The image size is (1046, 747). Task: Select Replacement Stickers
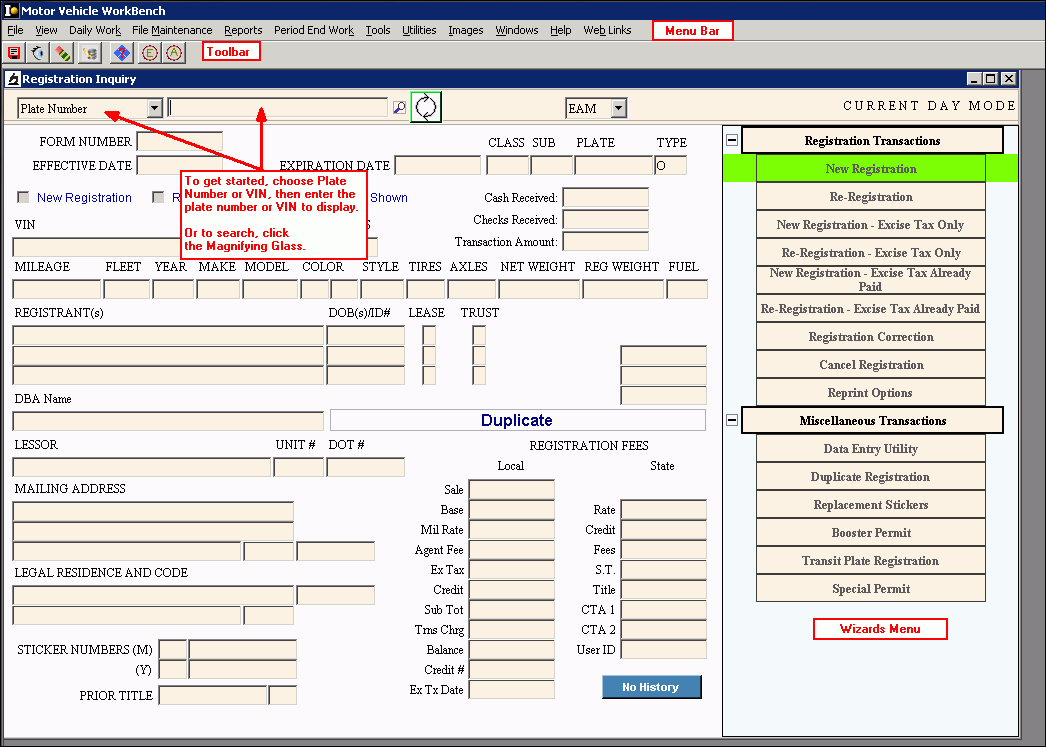coord(871,505)
